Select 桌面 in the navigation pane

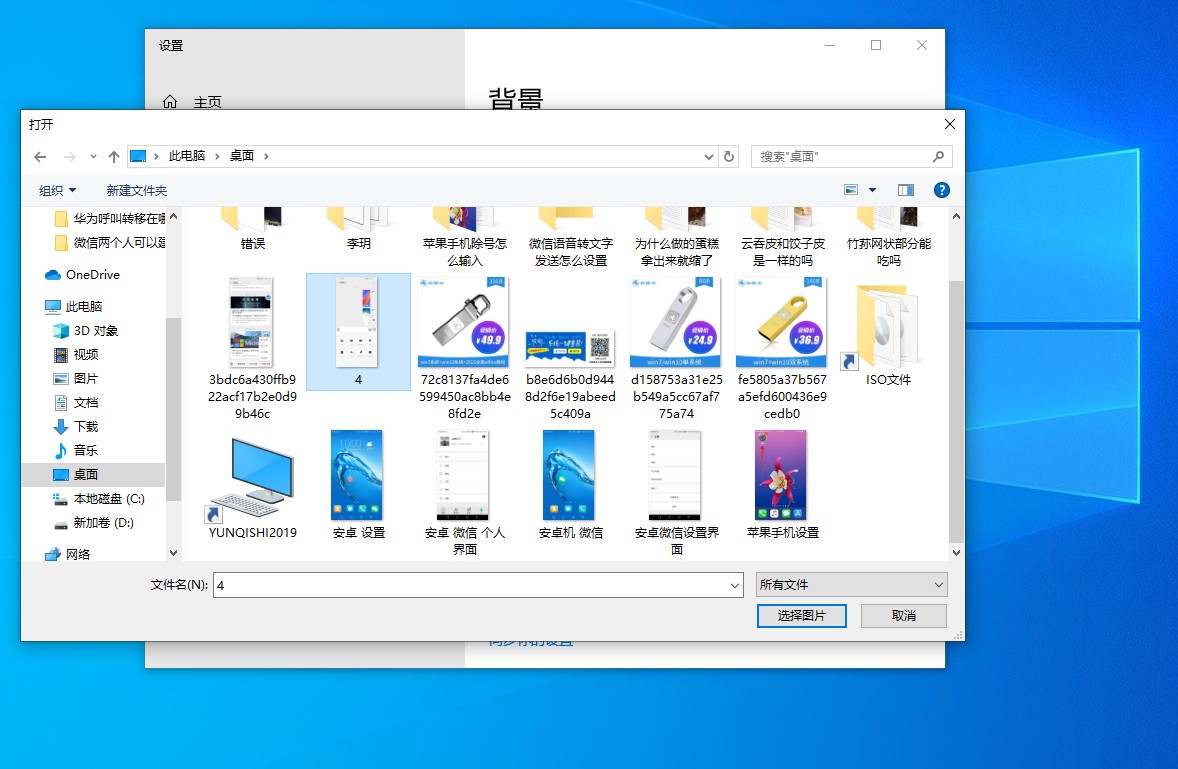94,475
